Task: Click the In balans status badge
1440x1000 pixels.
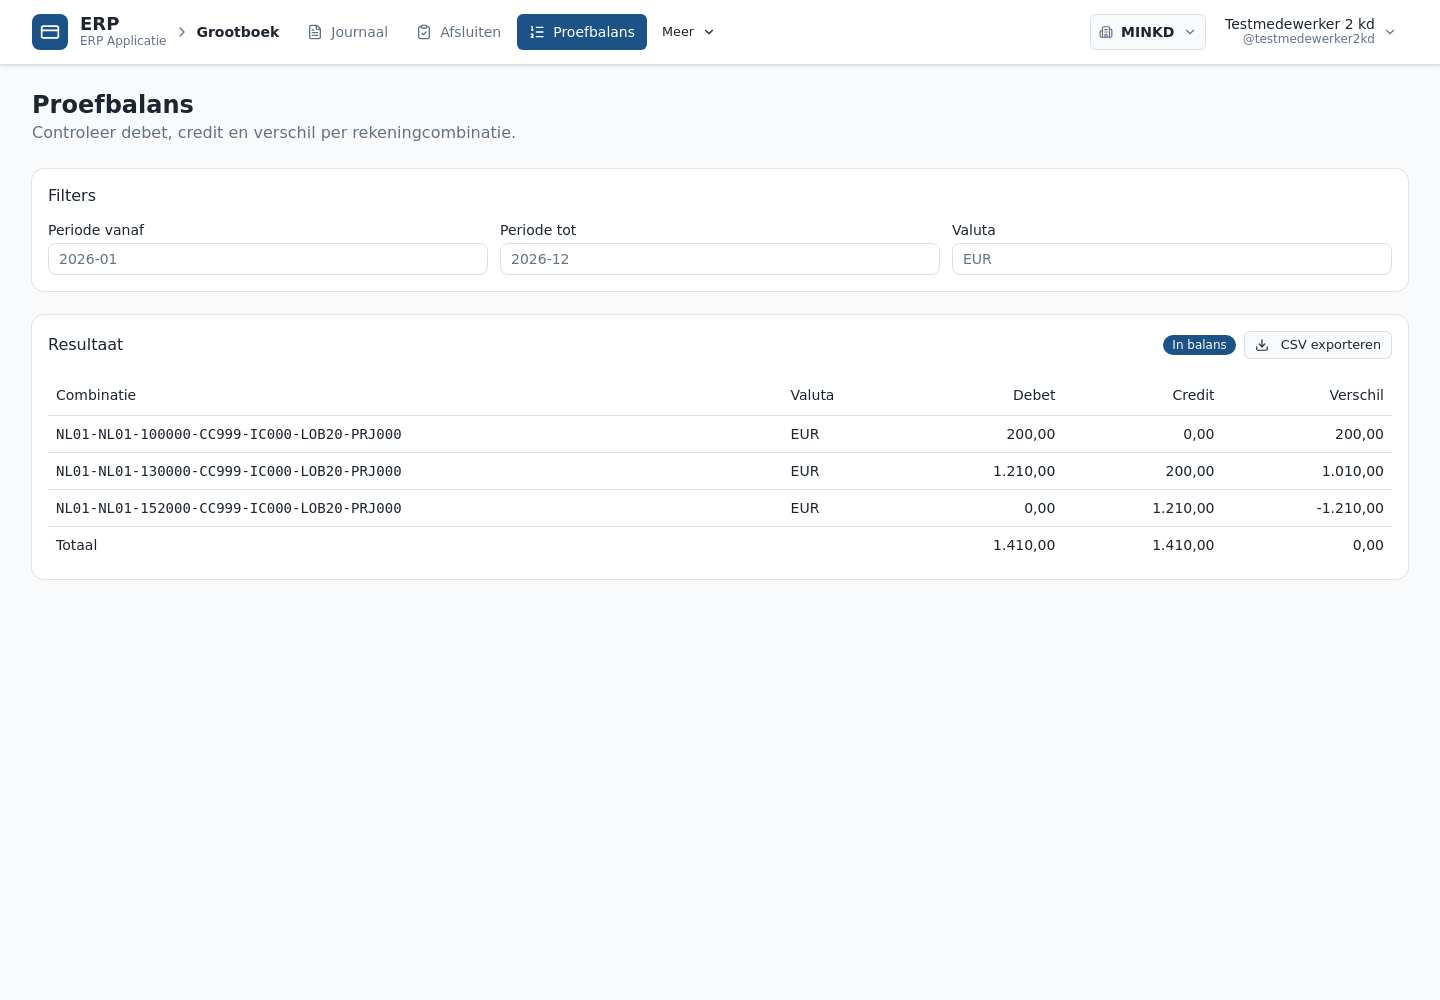Action: (x=1199, y=345)
